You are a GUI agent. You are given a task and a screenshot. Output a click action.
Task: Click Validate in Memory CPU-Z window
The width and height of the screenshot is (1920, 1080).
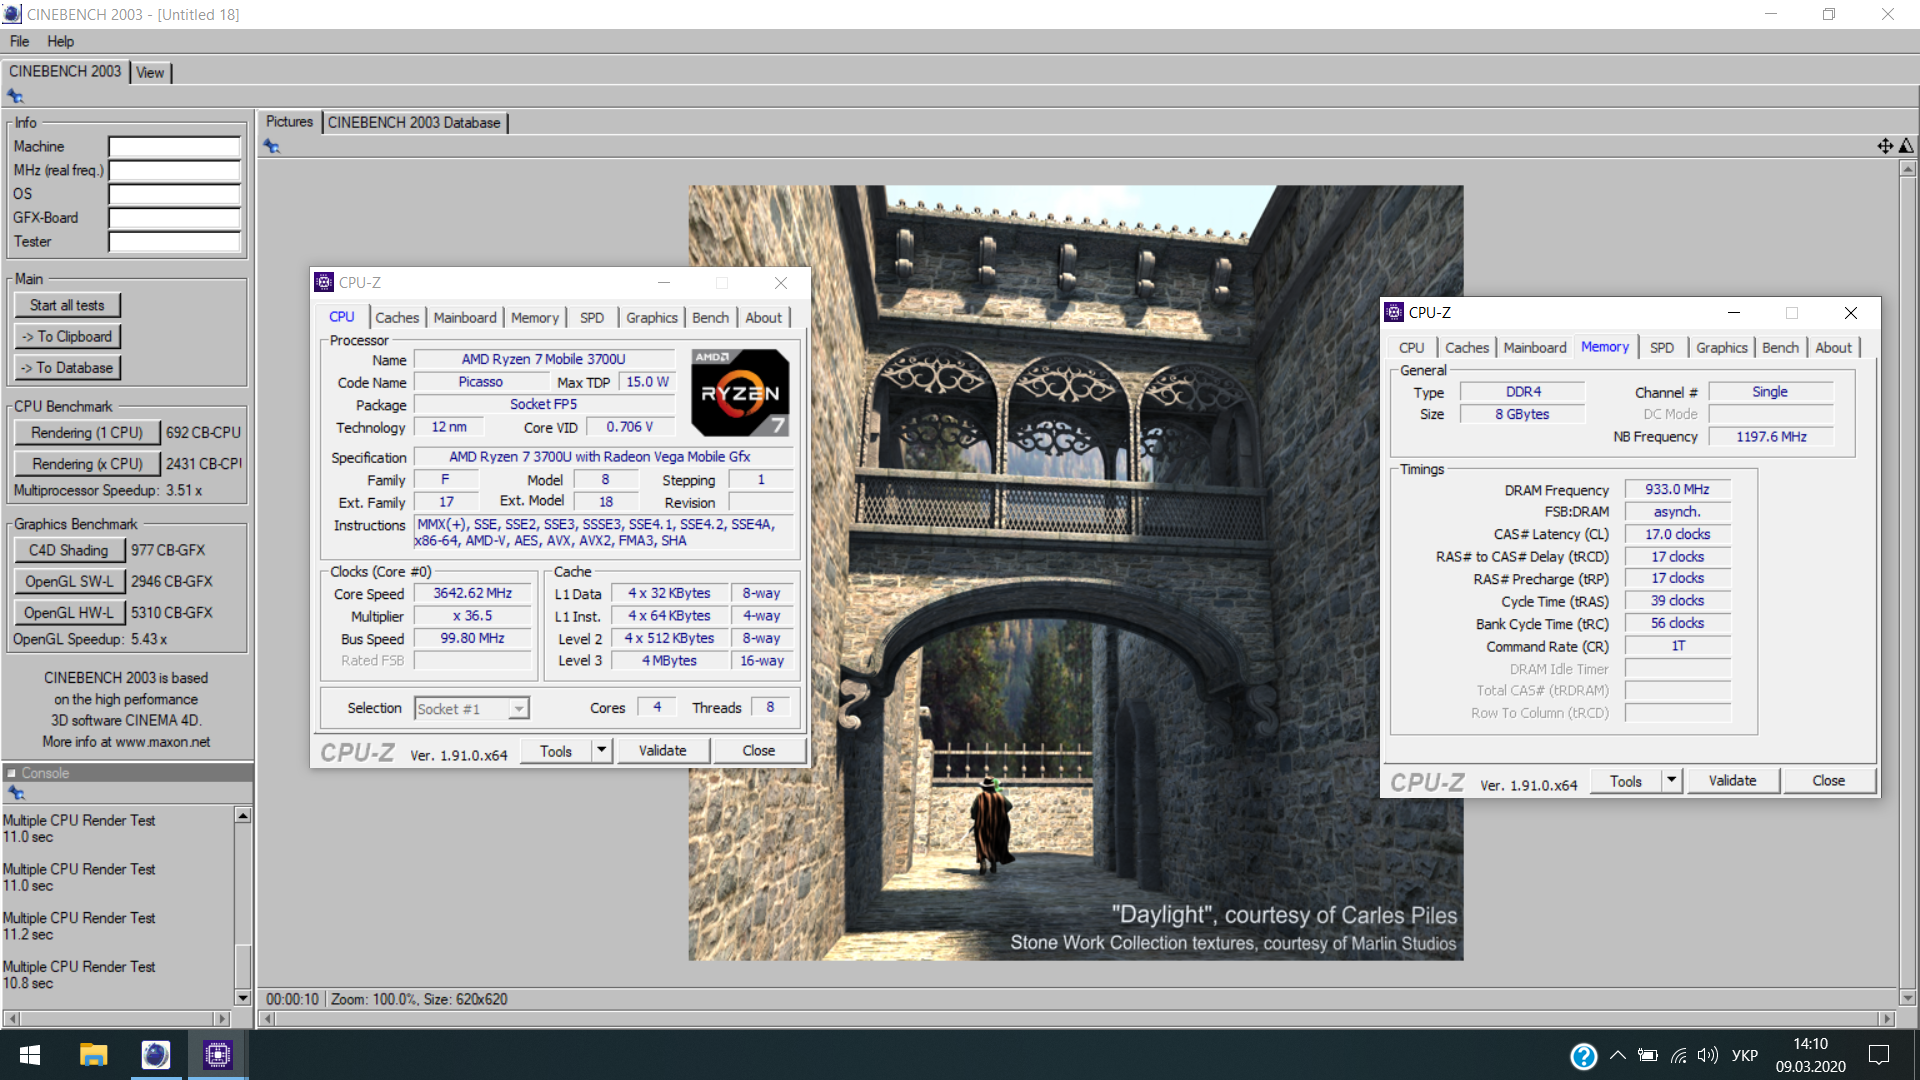click(1732, 780)
